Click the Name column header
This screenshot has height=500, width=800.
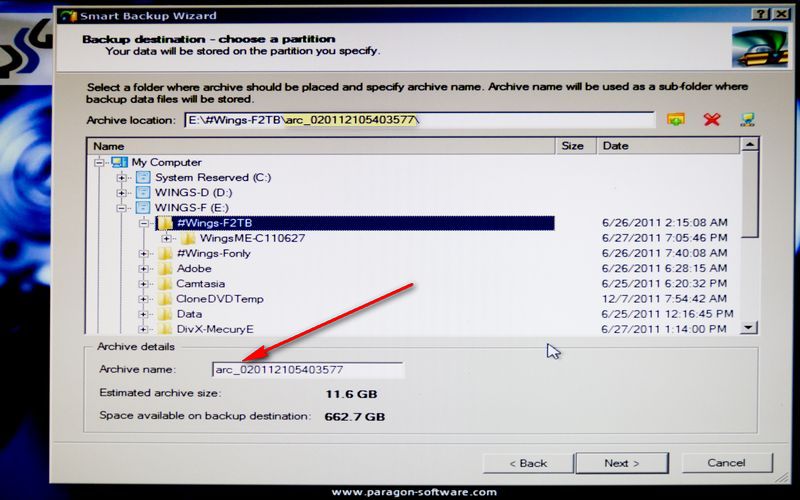(321, 146)
